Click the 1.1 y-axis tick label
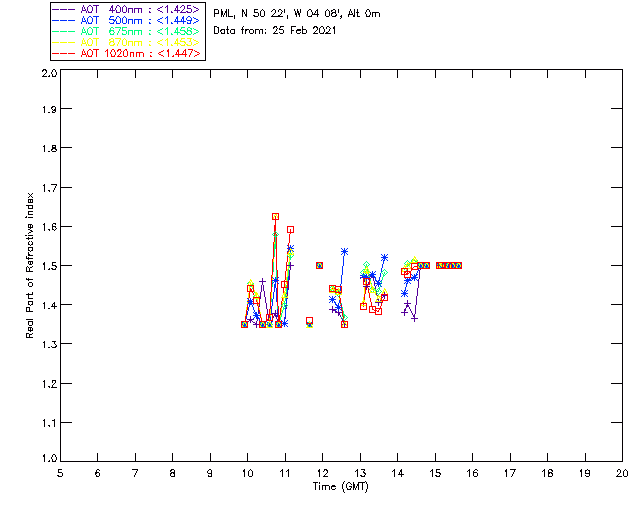 click(49, 423)
